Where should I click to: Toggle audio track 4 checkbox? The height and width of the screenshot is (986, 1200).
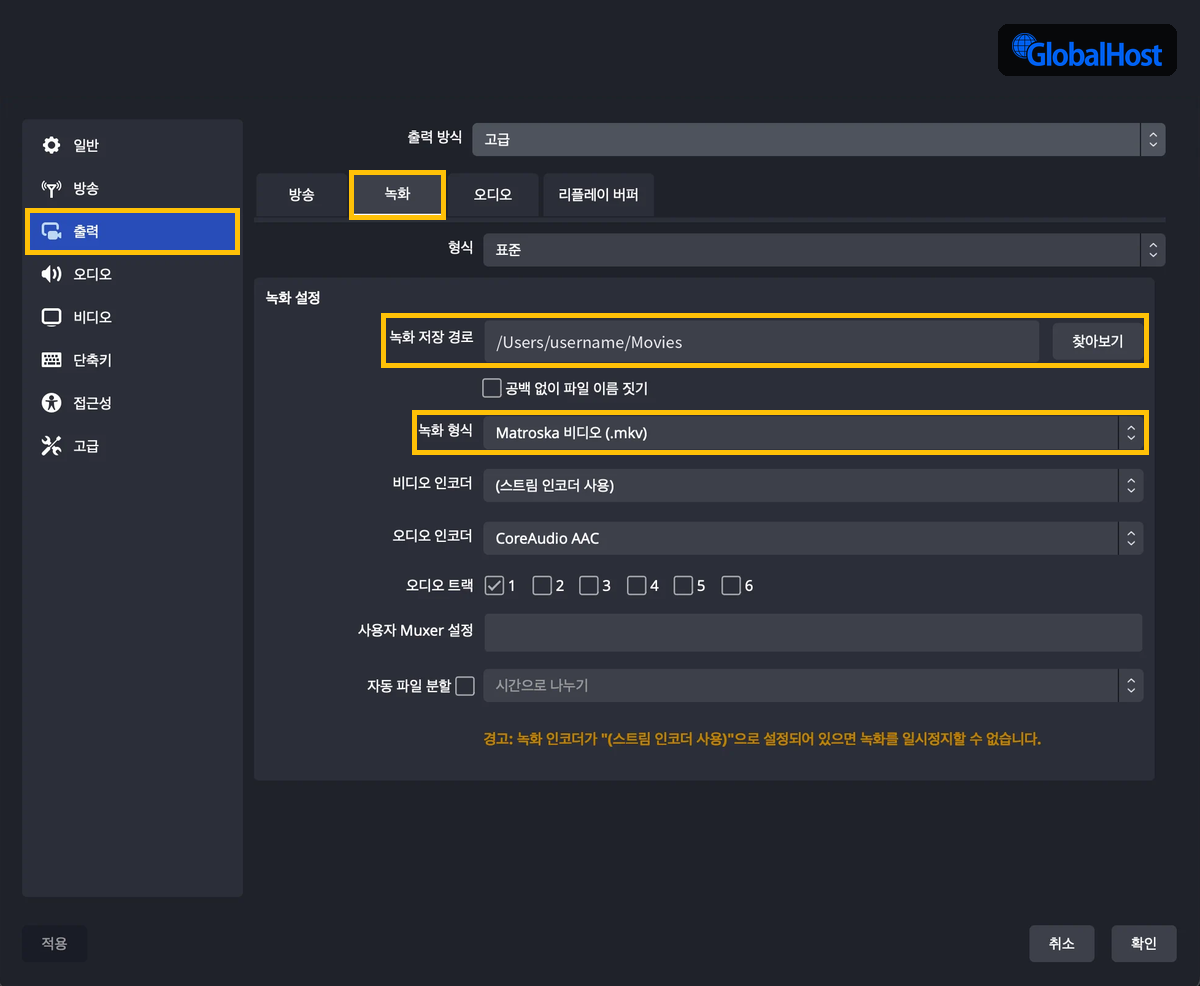[637, 585]
